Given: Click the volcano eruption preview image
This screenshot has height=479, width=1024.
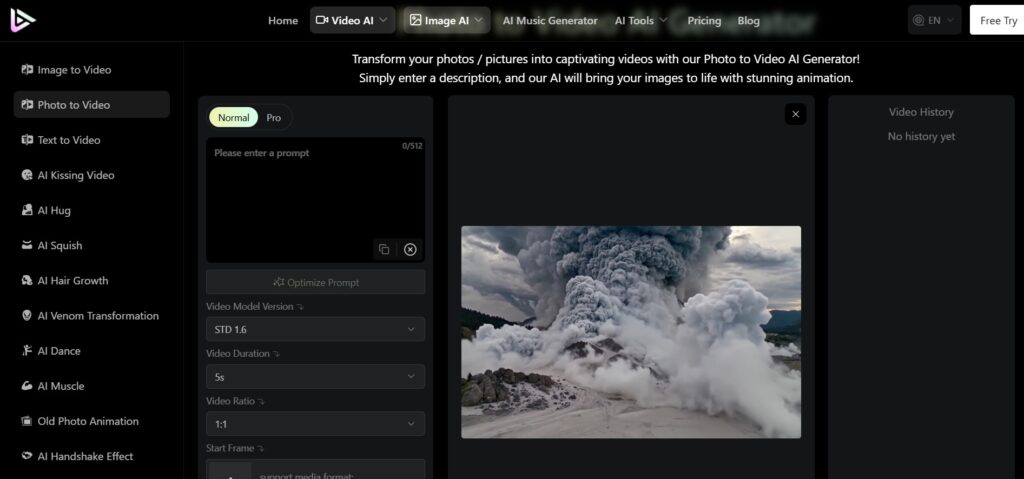Looking at the screenshot, I should click(631, 332).
